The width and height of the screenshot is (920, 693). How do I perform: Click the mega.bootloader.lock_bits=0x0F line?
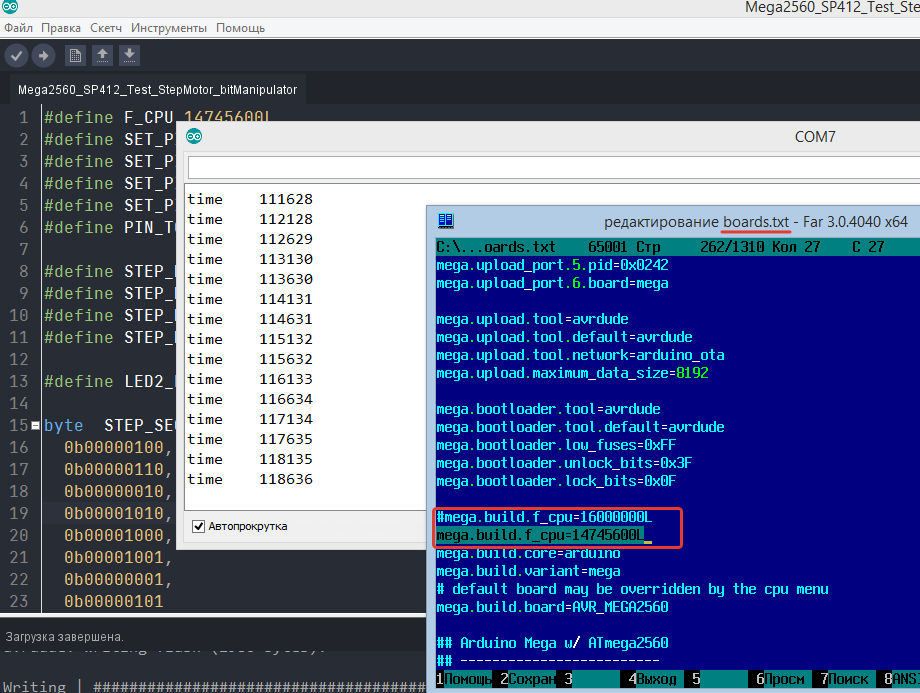point(556,481)
